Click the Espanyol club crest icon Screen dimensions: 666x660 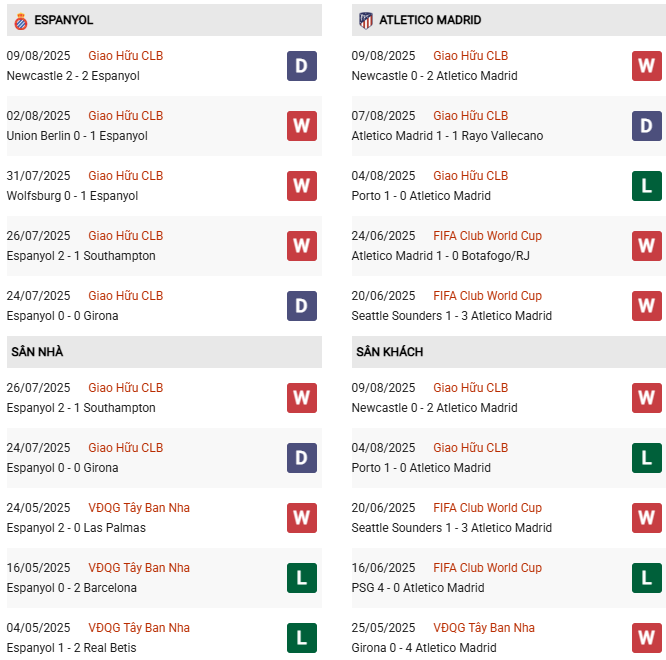[x=20, y=20]
